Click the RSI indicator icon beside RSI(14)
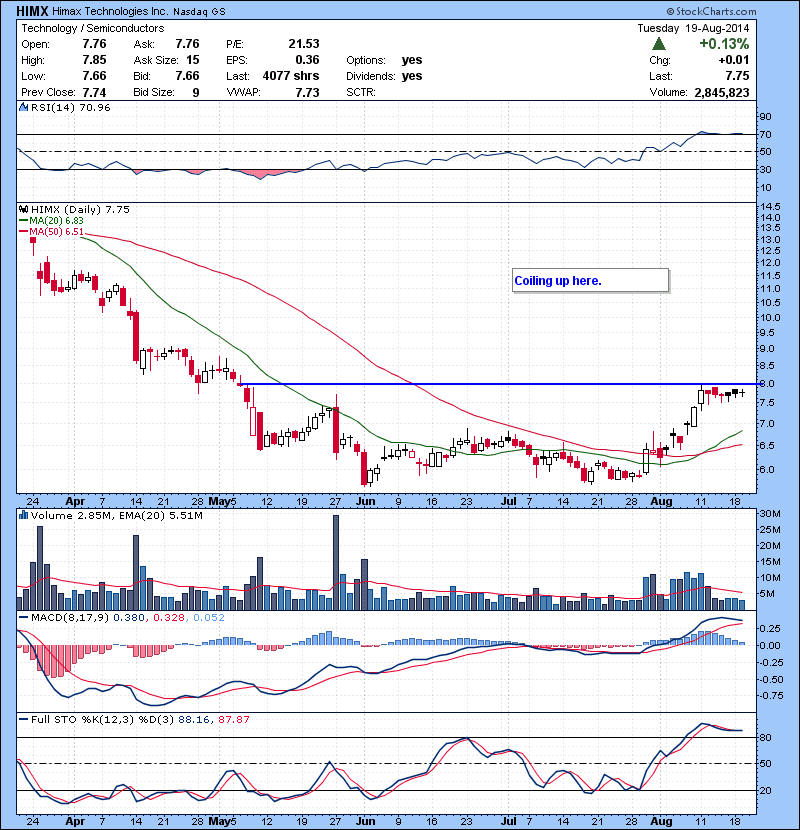800x830 pixels. pyautogui.click(x=23, y=107)
